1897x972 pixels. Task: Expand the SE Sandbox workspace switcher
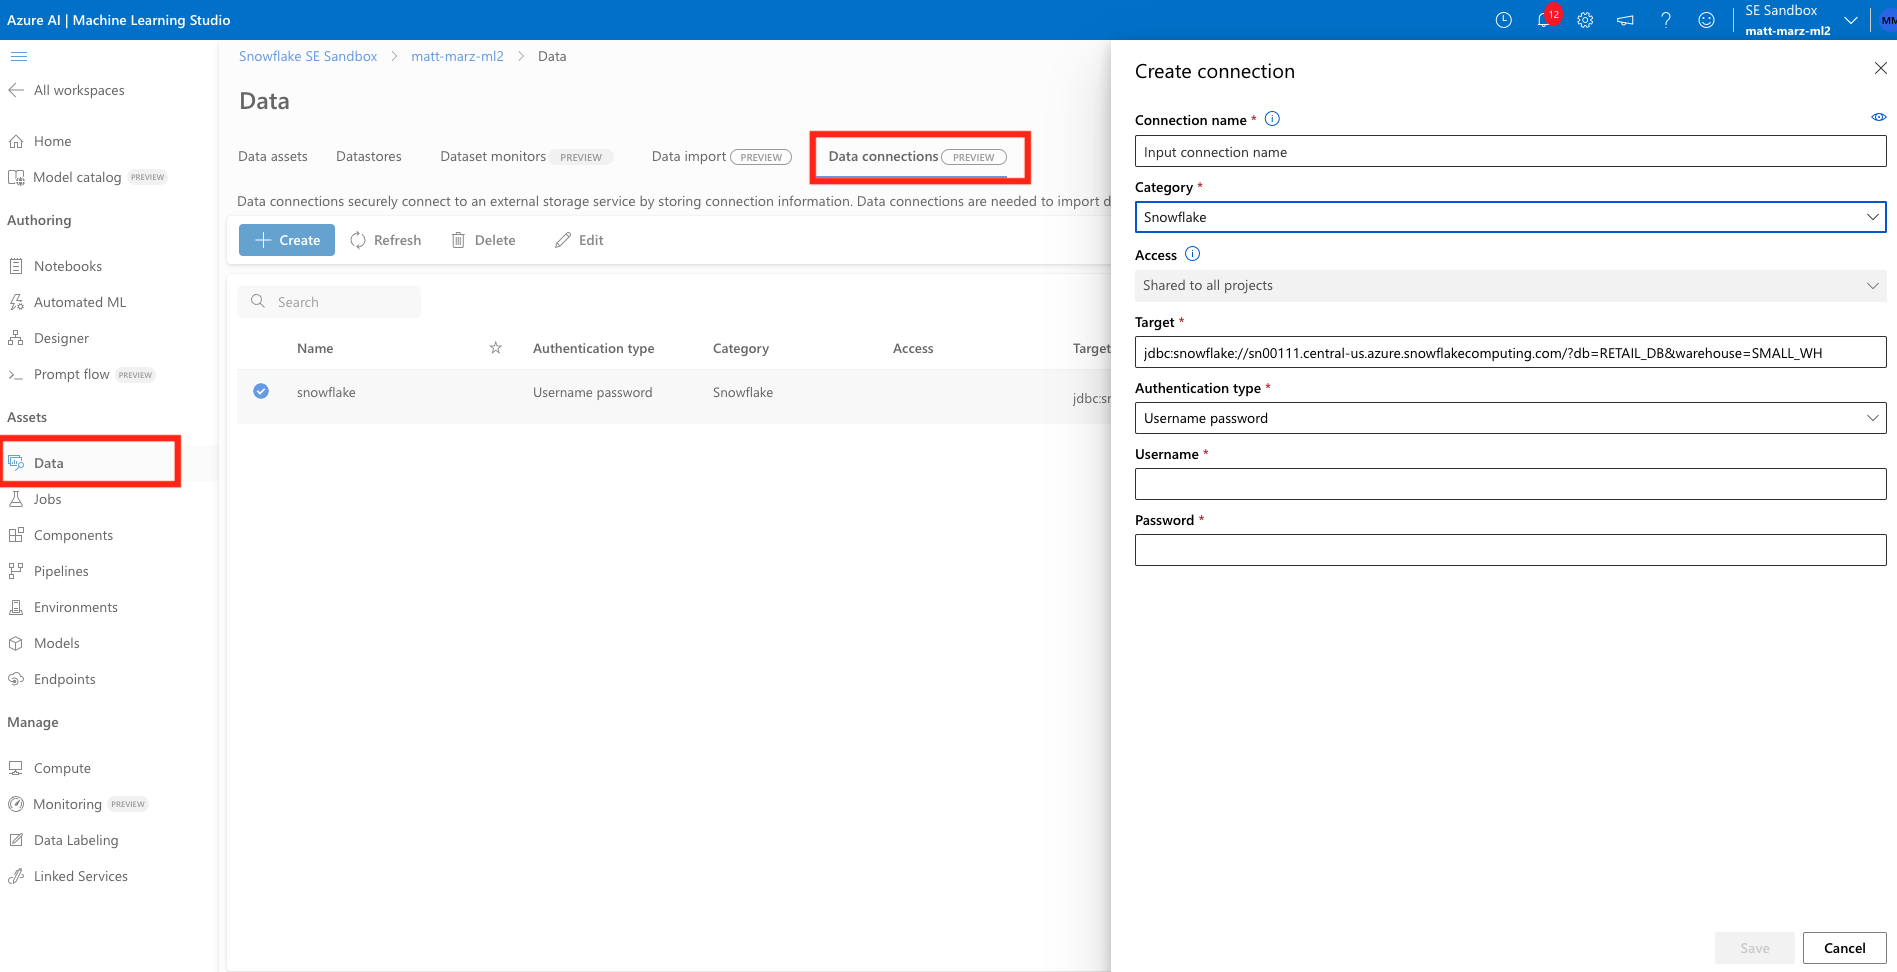pos(1850,20)
